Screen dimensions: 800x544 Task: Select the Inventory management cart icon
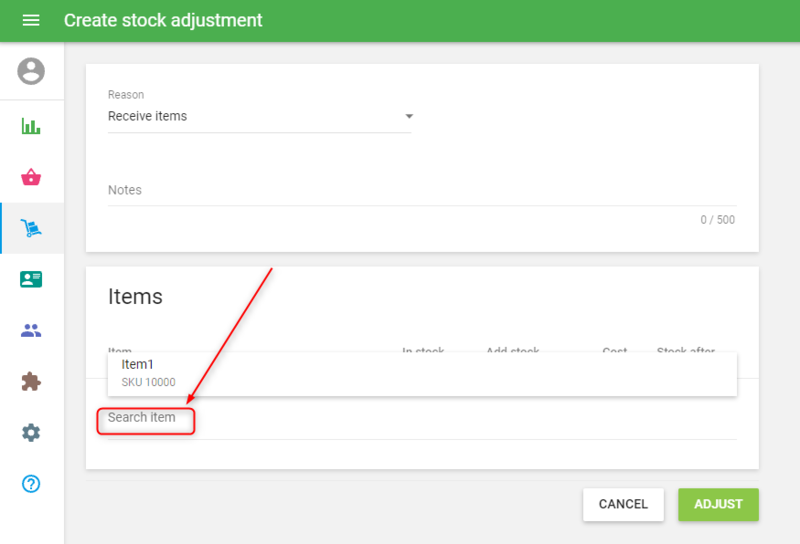tap(31, 229)
